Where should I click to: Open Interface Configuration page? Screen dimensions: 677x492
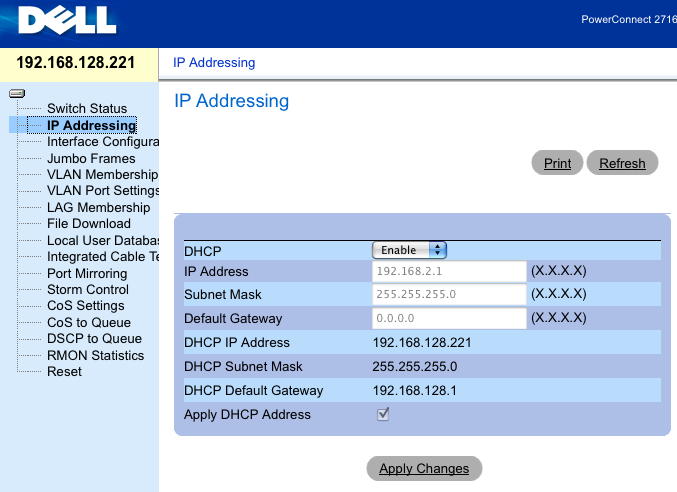pos(103,142)
